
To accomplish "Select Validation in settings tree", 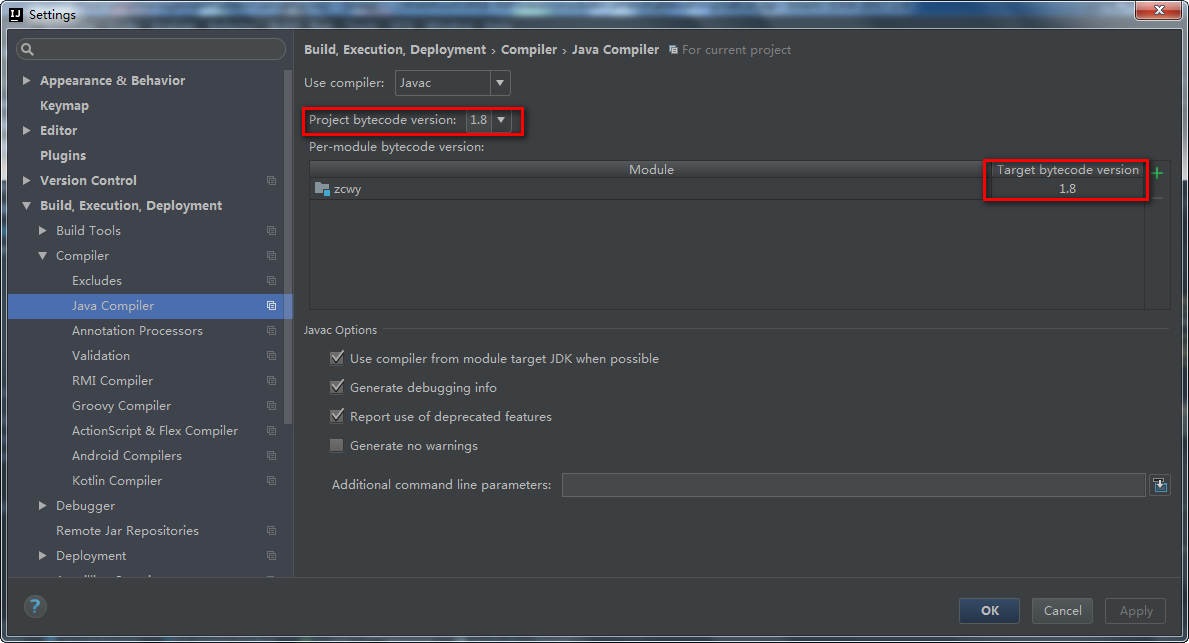I will coord(101,356).
